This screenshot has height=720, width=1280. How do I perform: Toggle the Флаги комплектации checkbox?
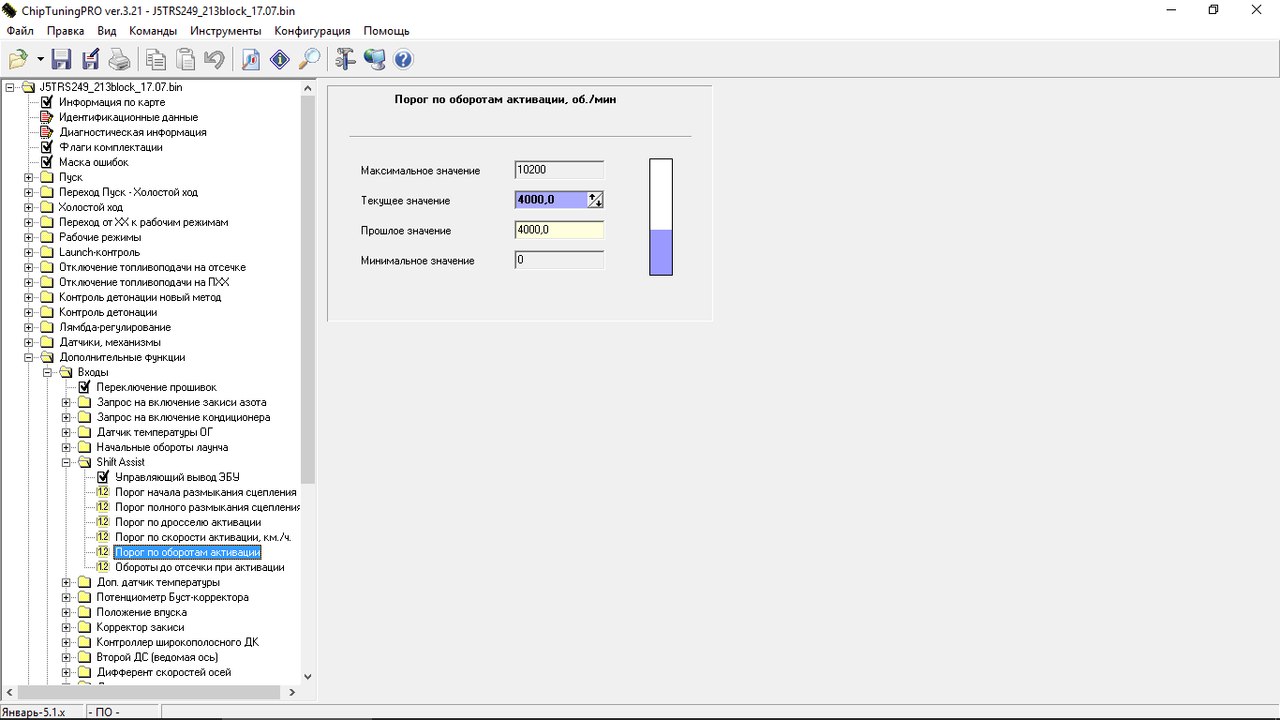pos(46,147)
